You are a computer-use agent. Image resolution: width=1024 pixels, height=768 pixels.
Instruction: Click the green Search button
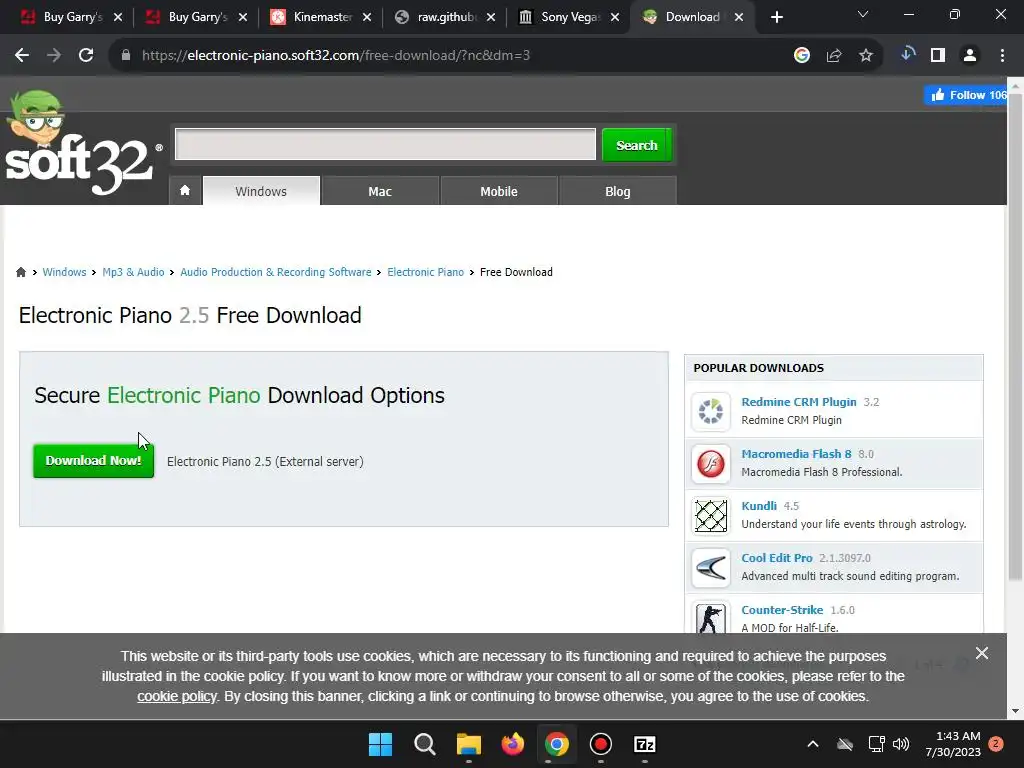[637, 145]
